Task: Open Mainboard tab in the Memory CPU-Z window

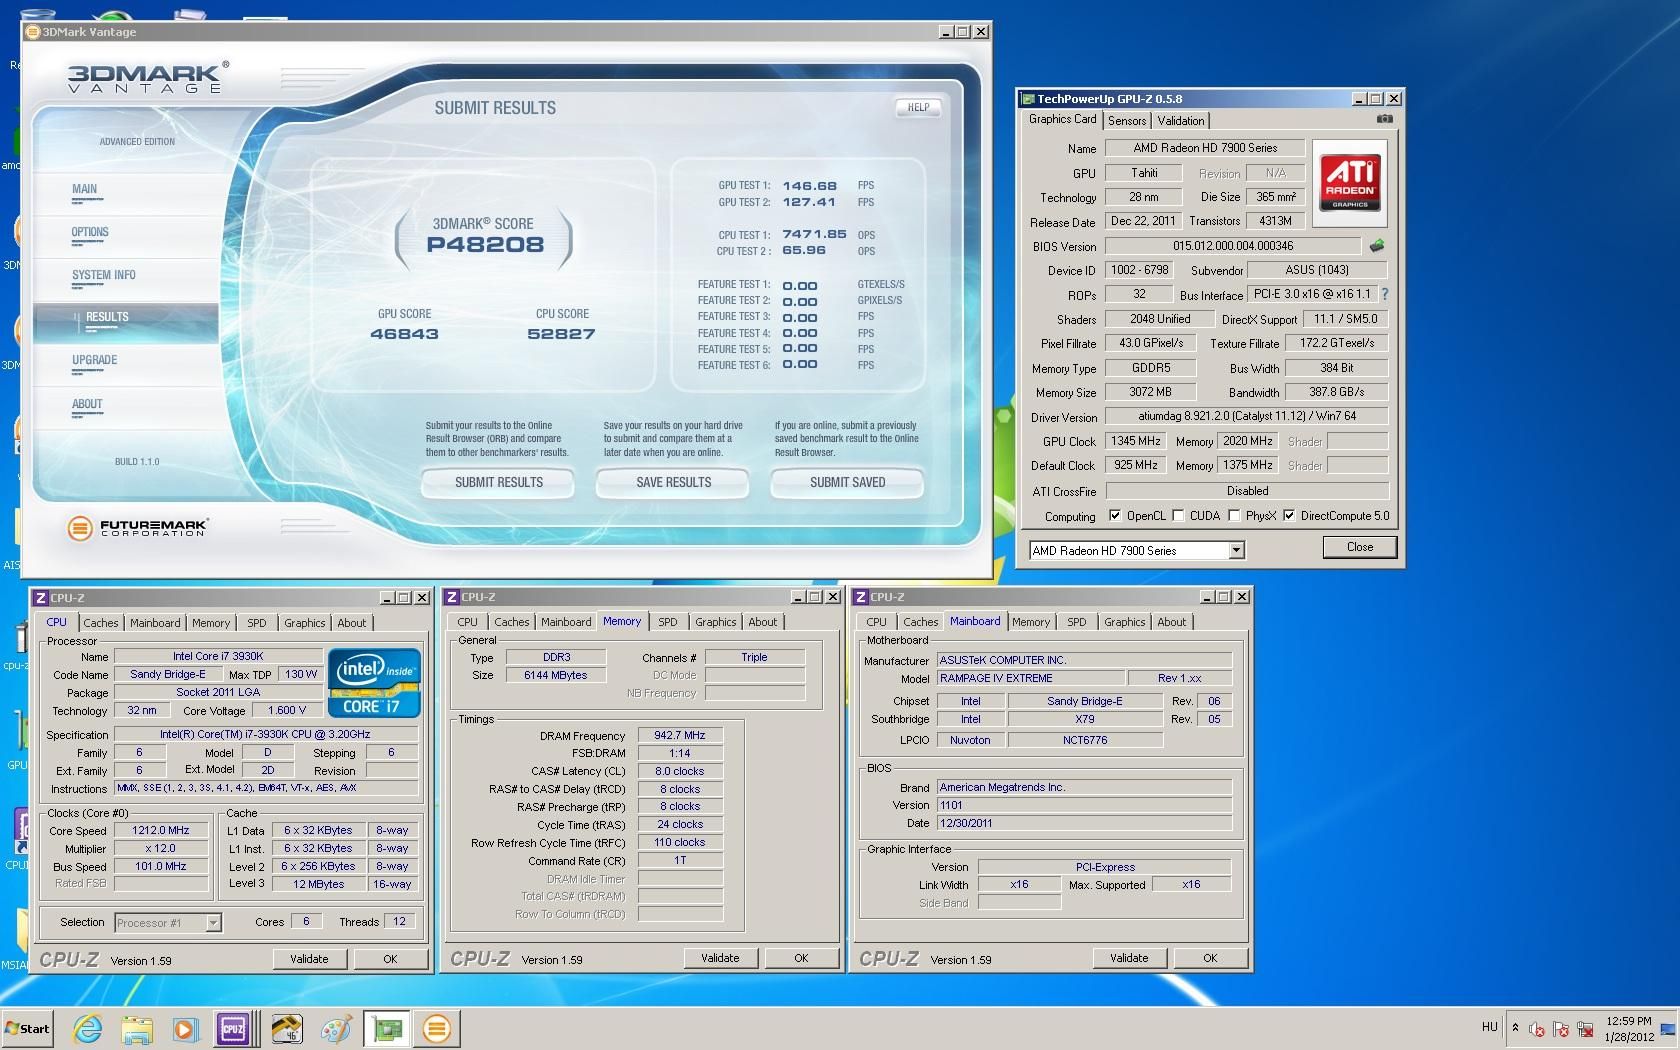Action: pos(566,622)
